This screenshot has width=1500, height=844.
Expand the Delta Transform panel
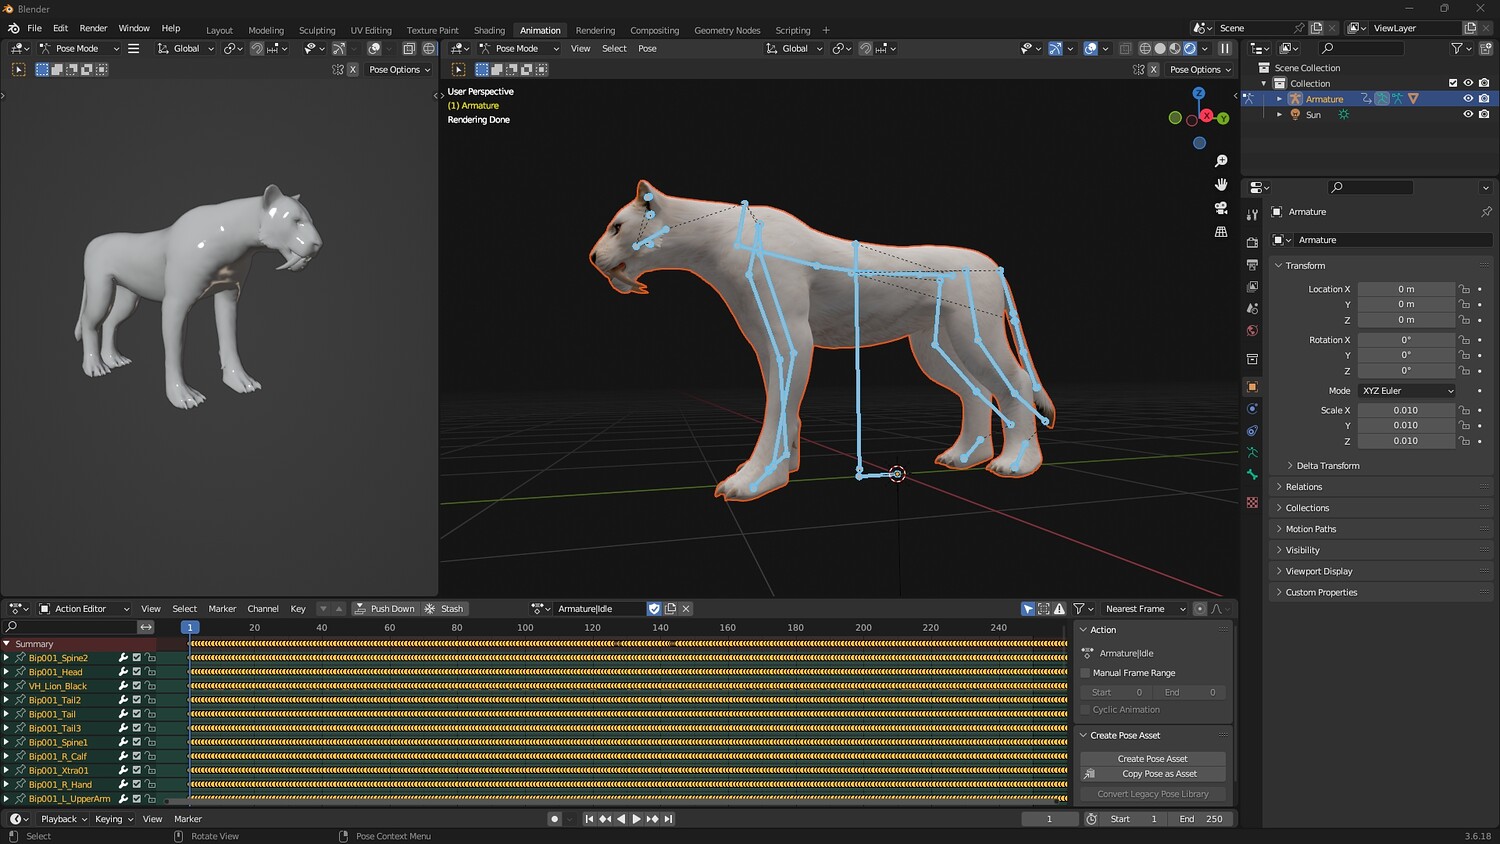[1327, 466]
